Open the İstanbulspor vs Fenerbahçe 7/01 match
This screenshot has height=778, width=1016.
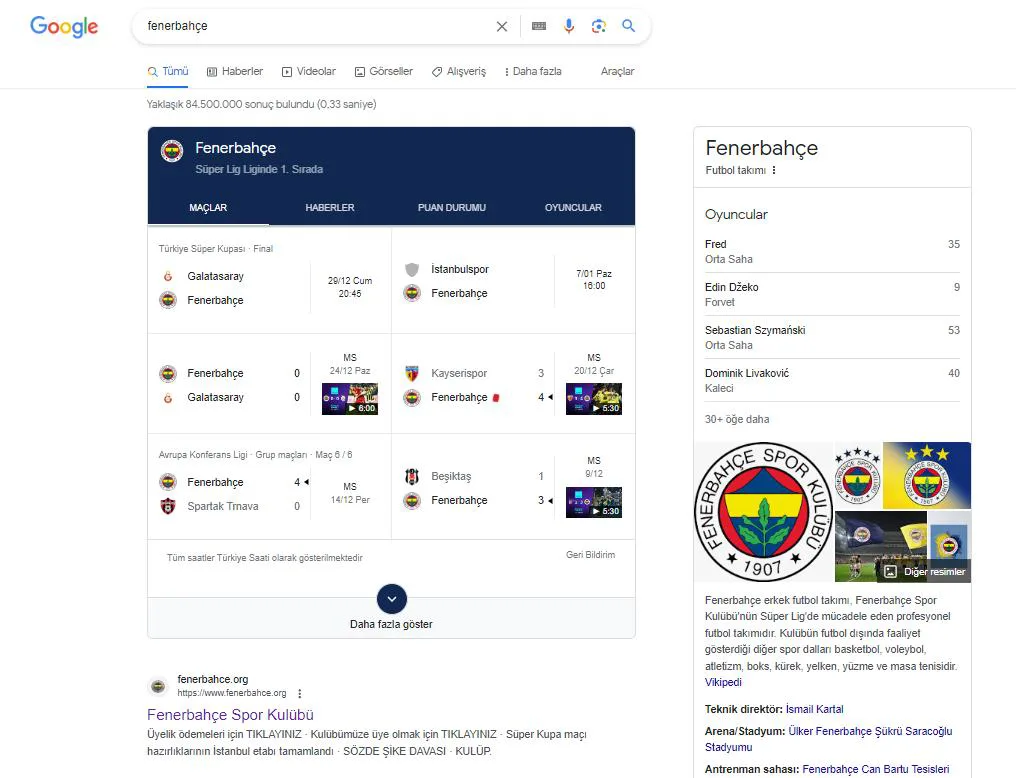coord(513,280)
